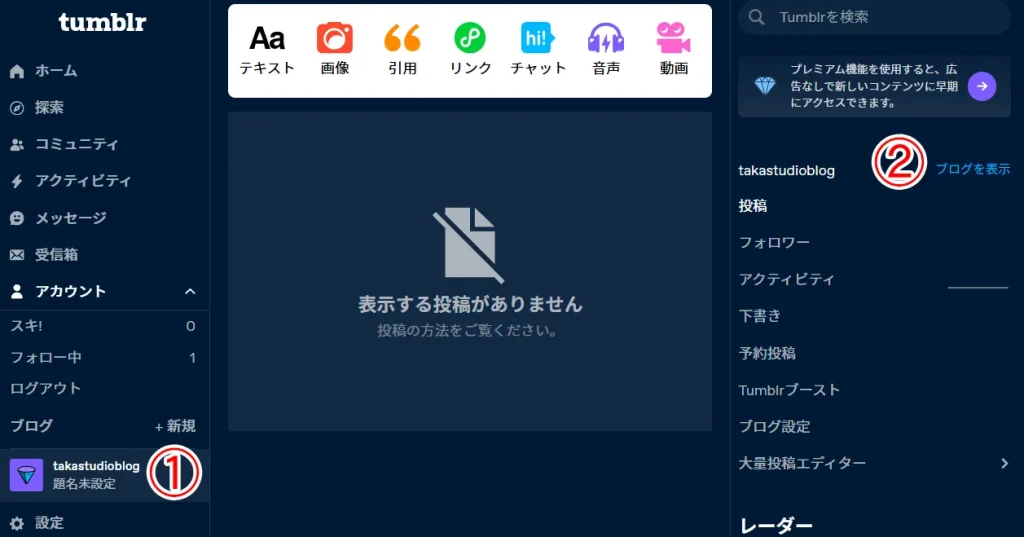Image resolution: width=1024 pixels, height=537 pixels.
Task: Click the premium feature banner text
Action: (x=874, y=86)
